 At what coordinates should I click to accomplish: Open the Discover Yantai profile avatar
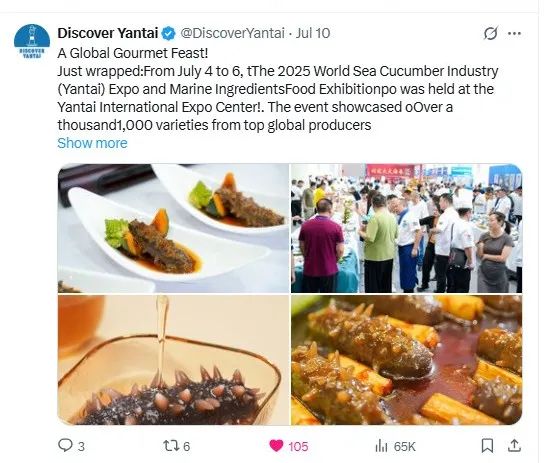pyautogui.click(x=32, y=42)
